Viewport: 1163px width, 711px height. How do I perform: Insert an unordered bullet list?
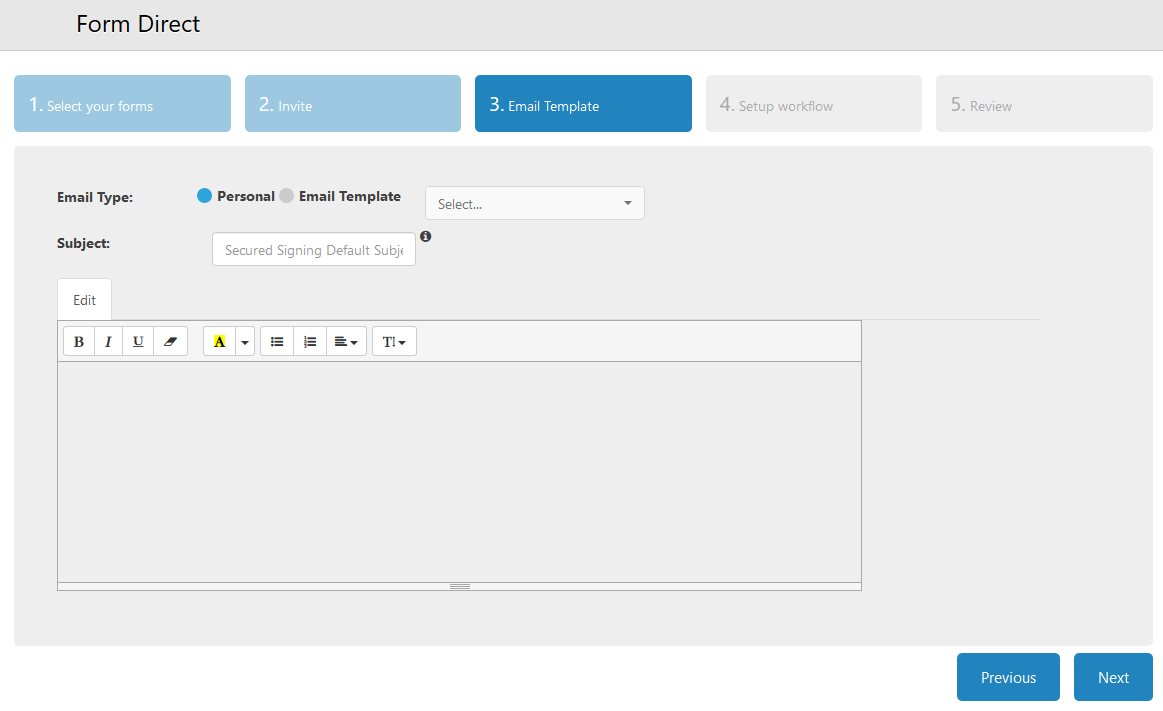point(277,342)
